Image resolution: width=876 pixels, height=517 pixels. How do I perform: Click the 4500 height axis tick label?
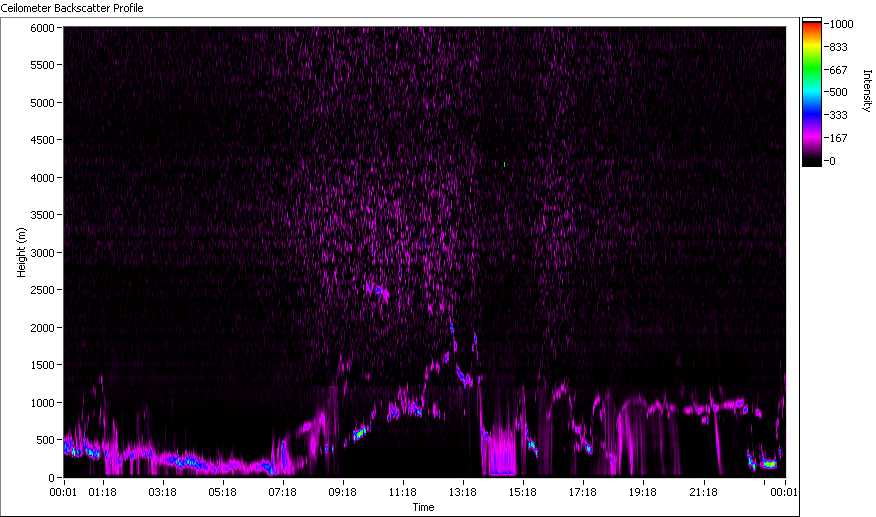tap(42, 140)
